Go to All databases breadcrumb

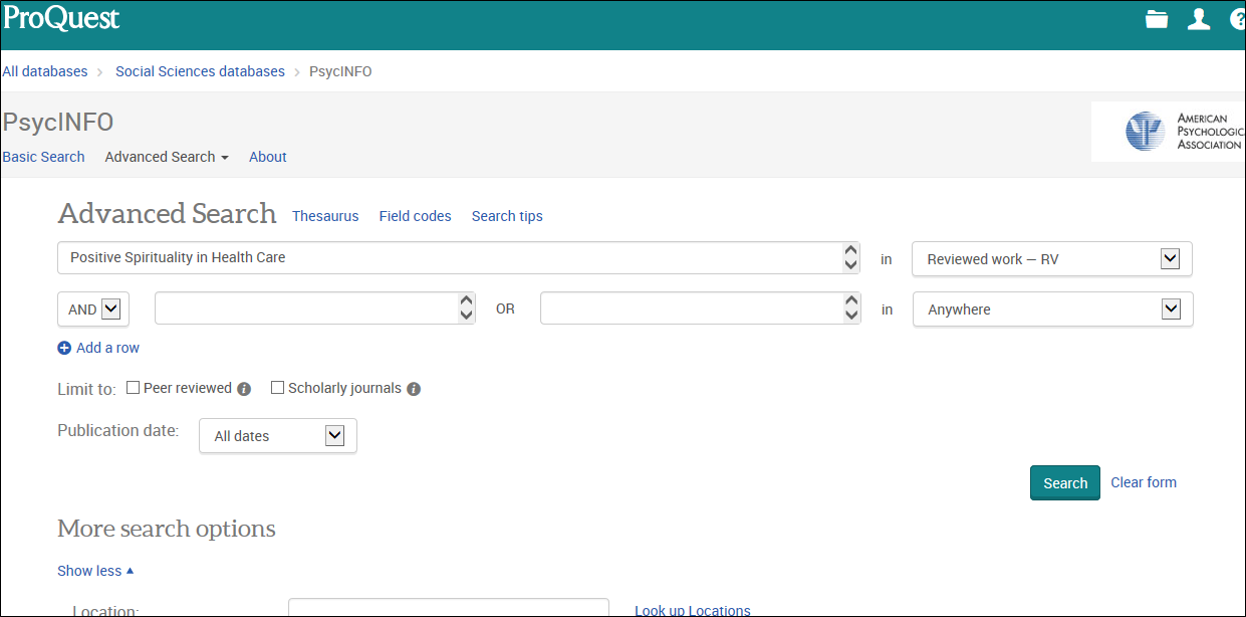pos(45,72)
